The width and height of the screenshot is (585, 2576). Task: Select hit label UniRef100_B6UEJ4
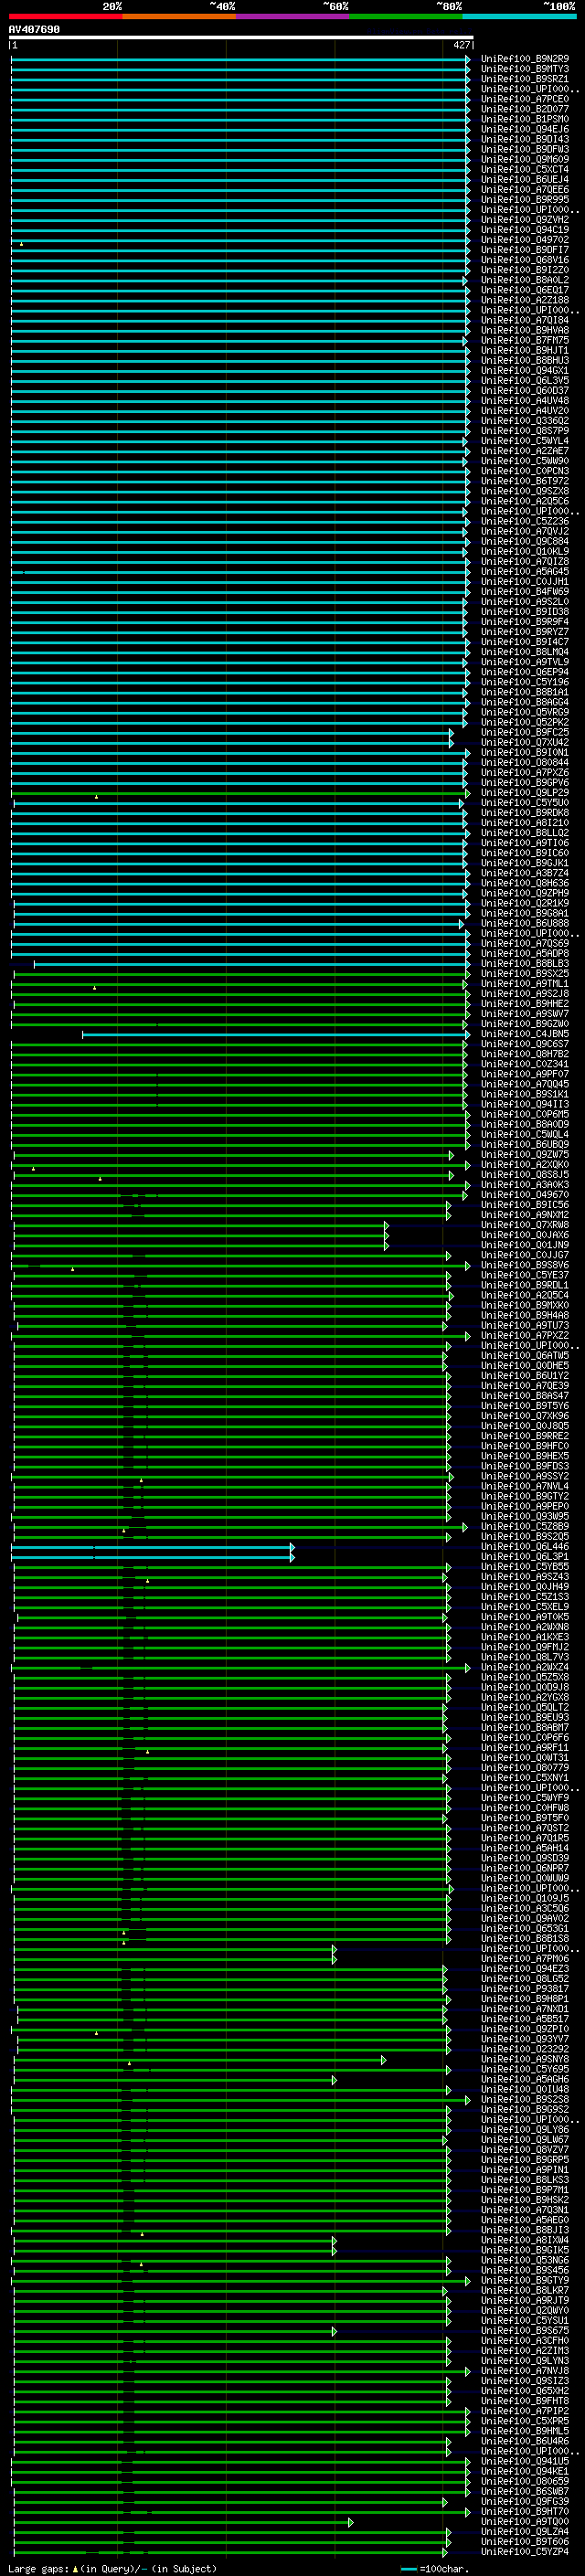(x=525, y=180)
